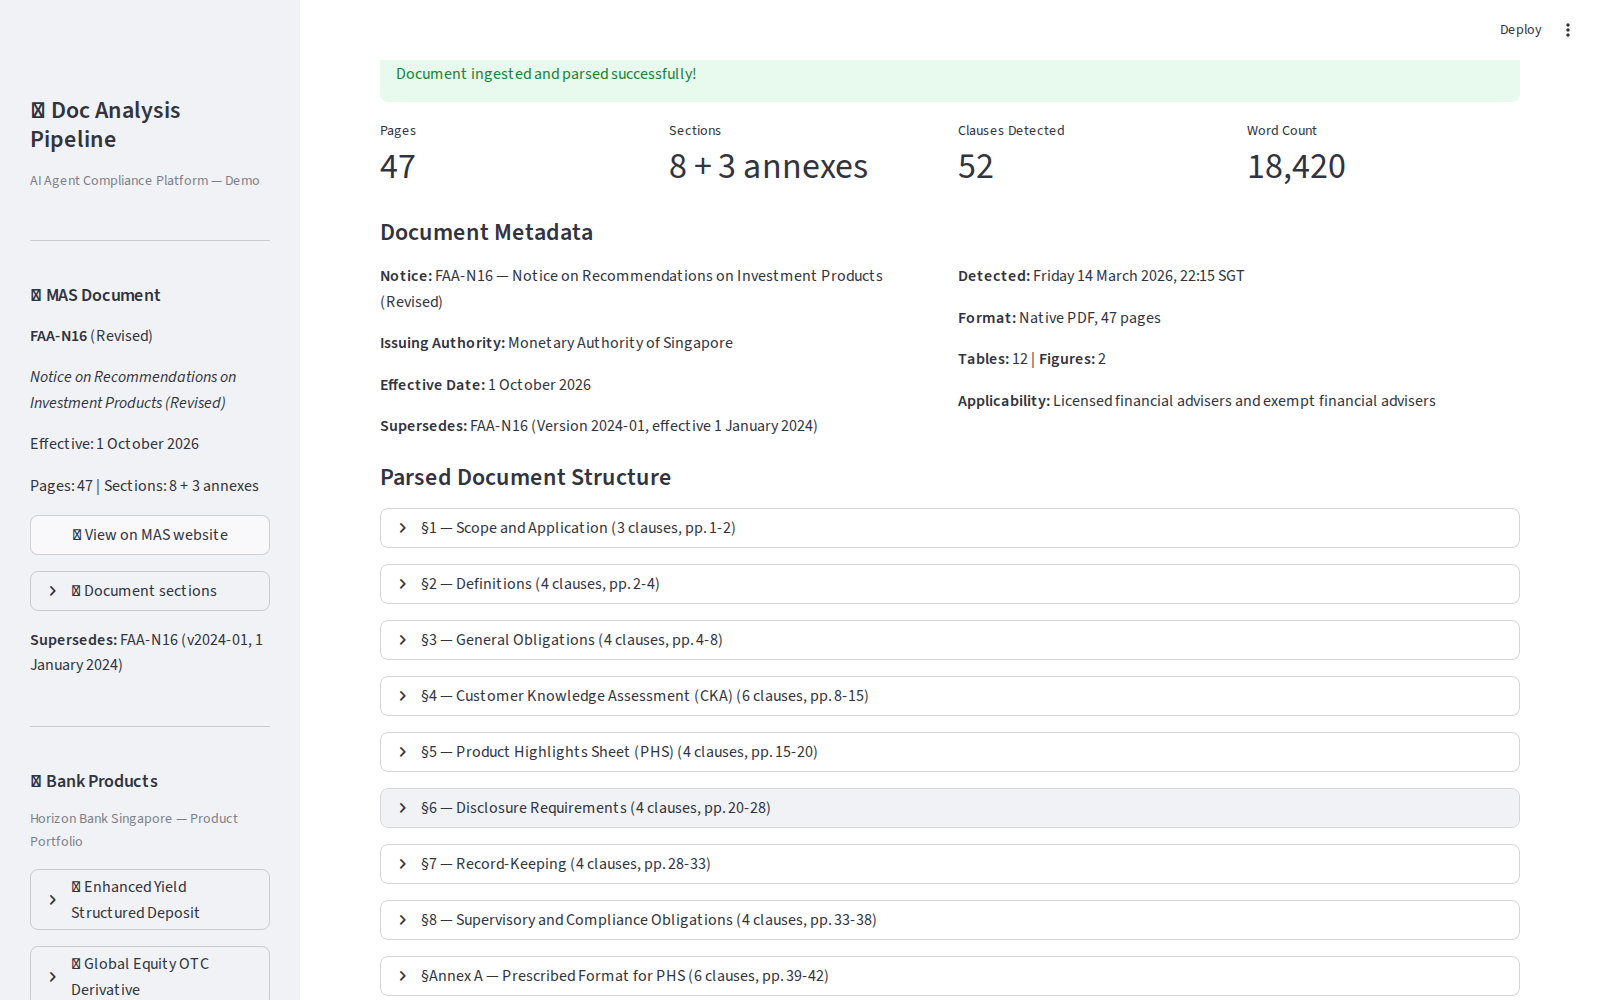Click the Annex A row chevron icon

(403, 976)
